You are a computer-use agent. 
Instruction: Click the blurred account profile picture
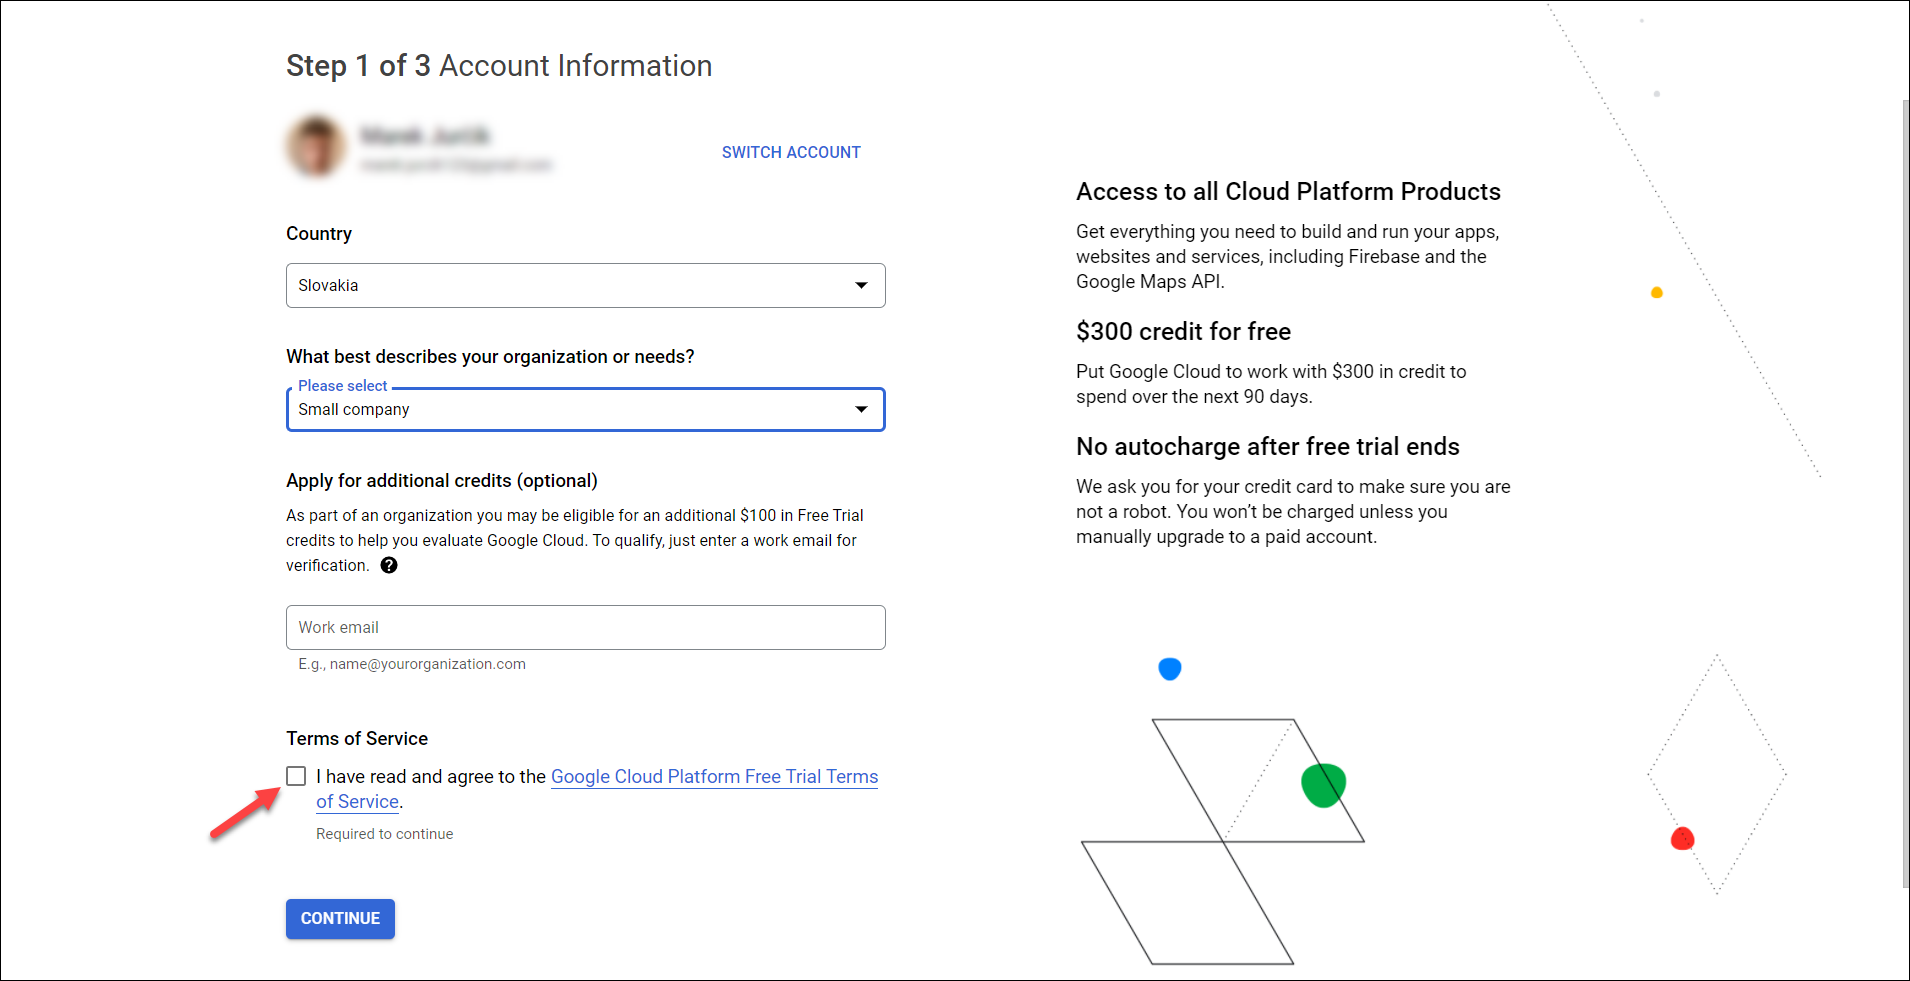tap(316, 147)
